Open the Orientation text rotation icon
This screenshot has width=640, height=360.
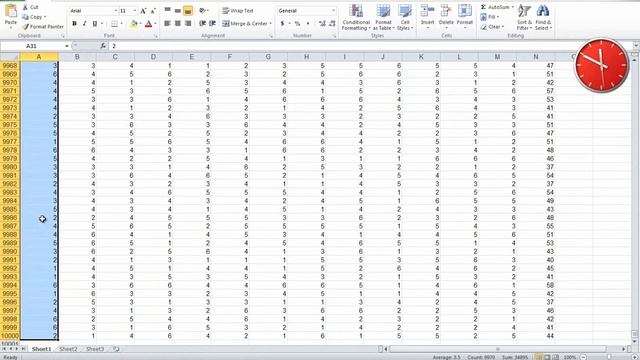click(202, 11)
